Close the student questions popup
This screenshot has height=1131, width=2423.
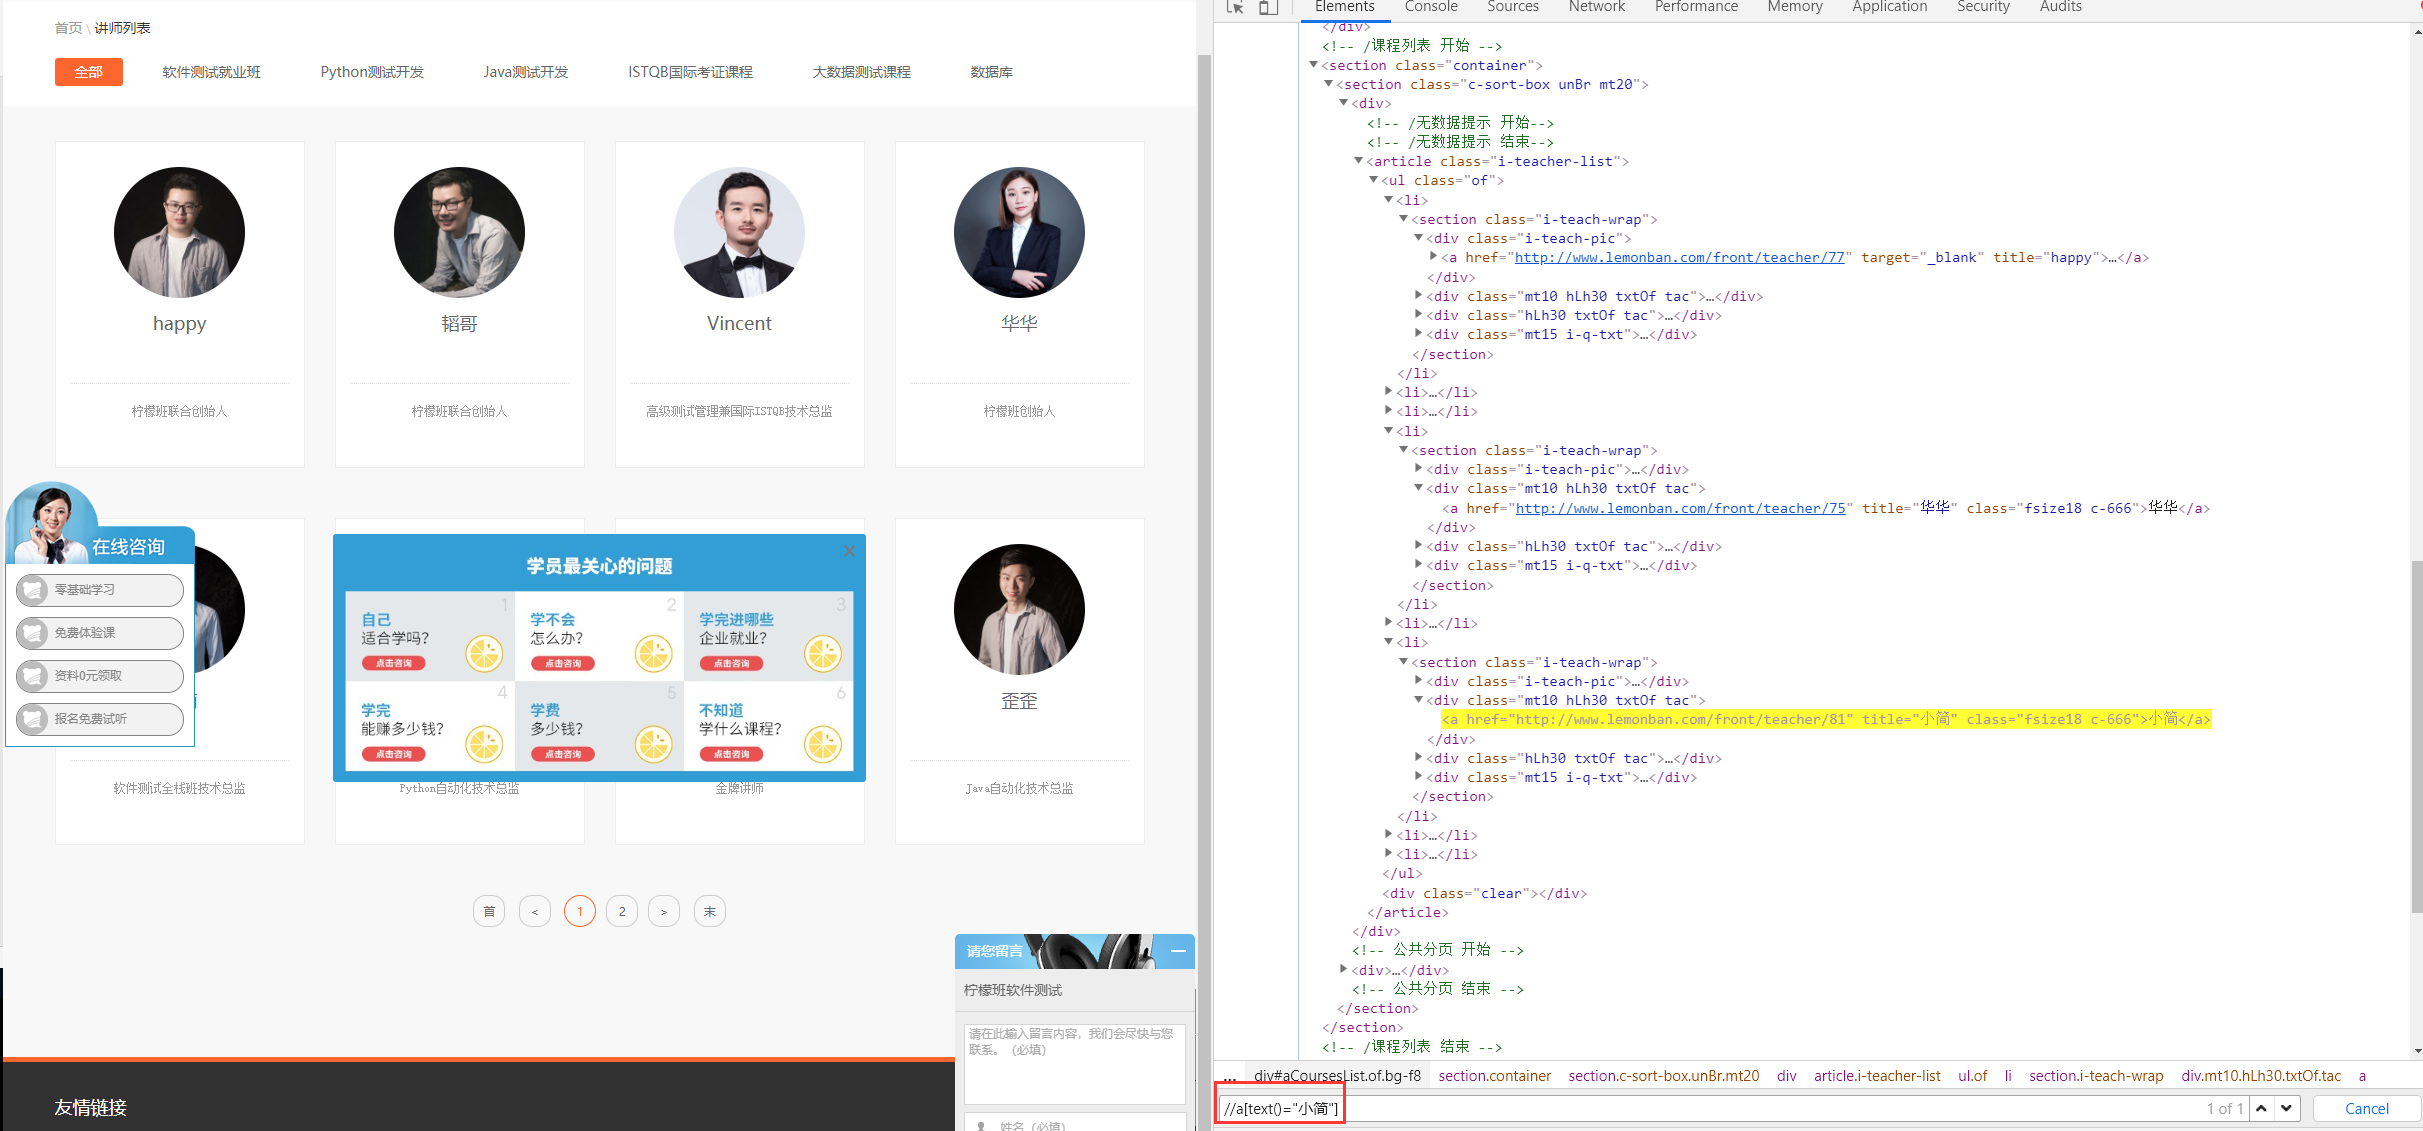click(x=849, y=551)
